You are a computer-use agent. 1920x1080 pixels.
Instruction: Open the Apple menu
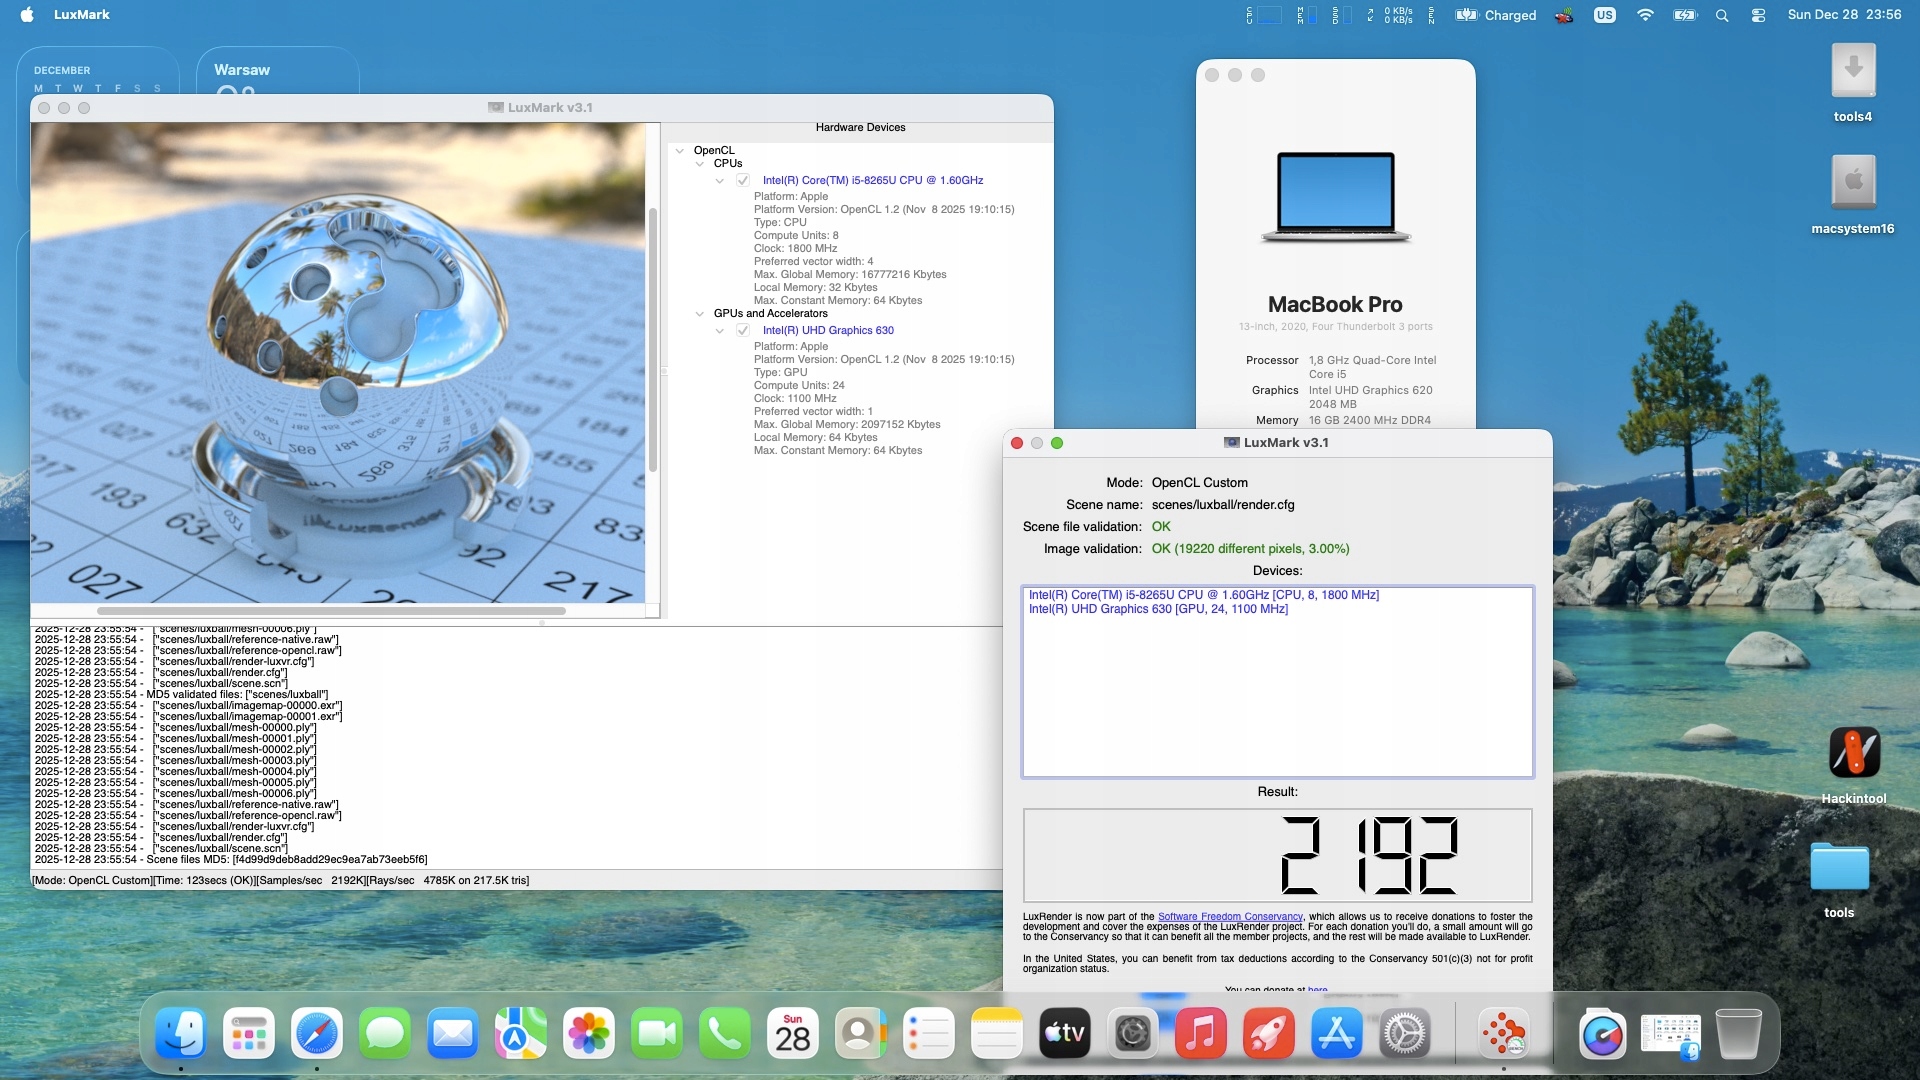pyautogui.click(x=27, y=15)
